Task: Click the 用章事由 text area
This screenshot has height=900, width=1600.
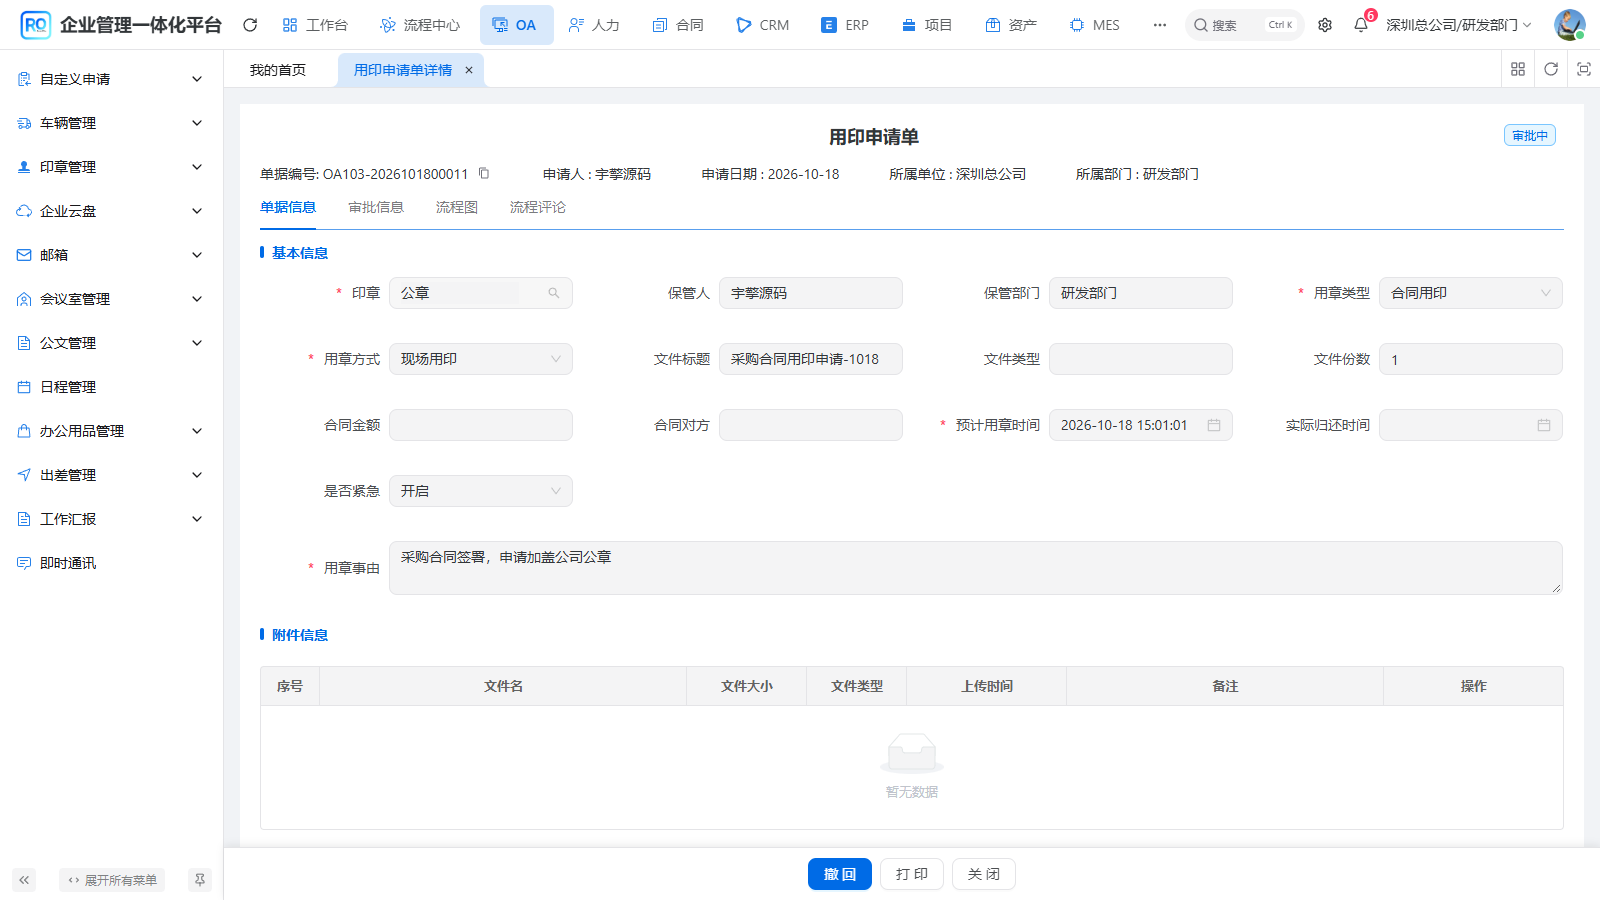Action: click(976, 568)
